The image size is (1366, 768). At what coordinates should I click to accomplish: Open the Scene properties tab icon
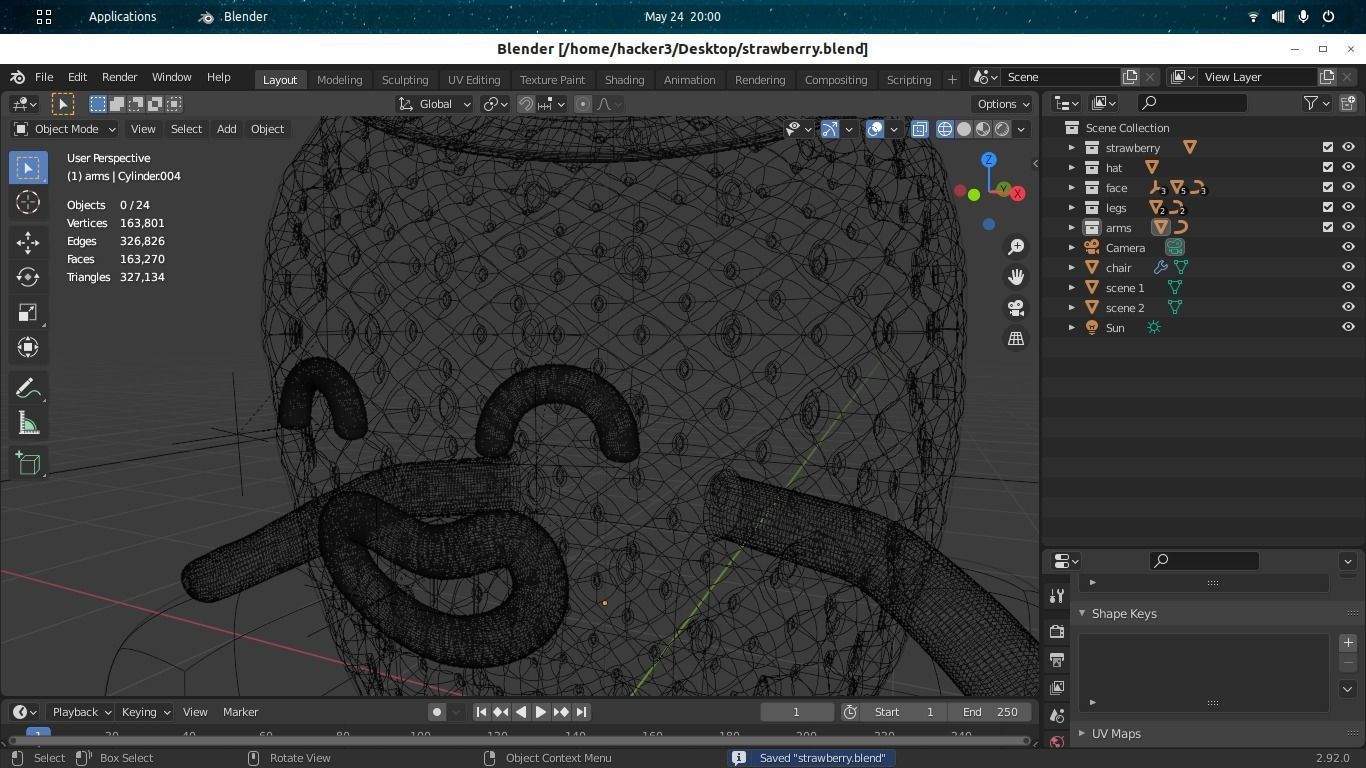click(1057, 715)
